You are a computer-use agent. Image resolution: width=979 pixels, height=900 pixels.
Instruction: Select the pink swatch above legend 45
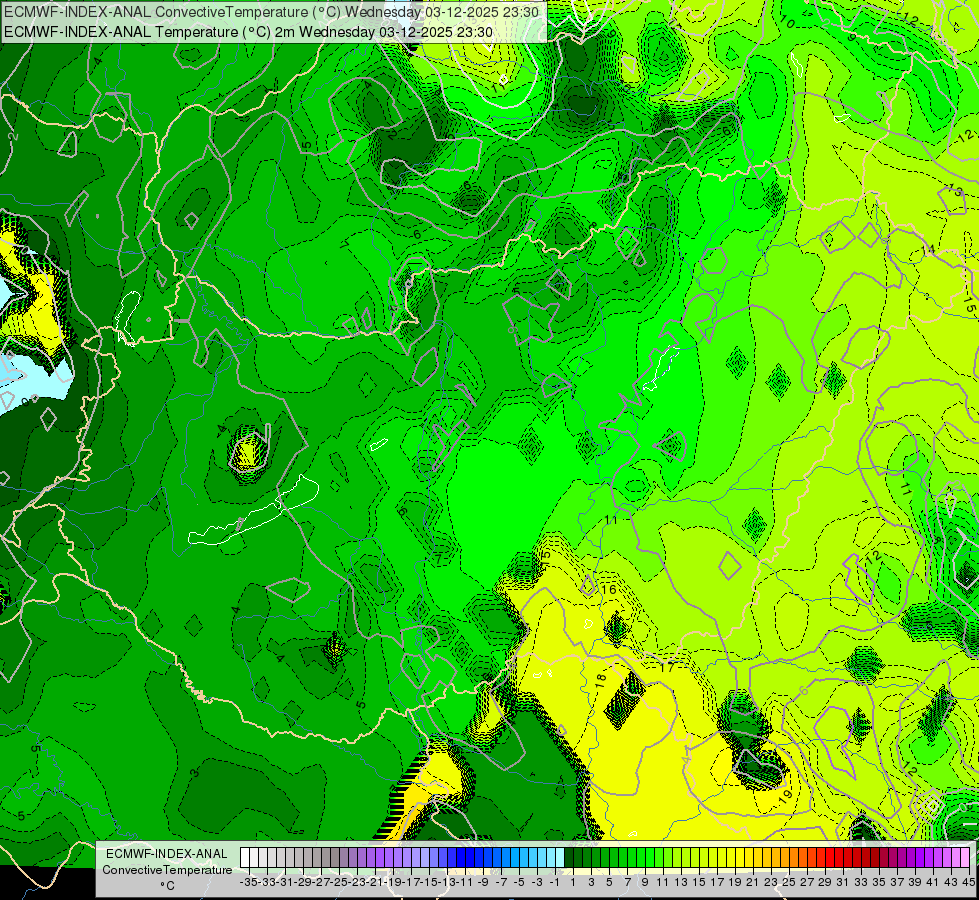(x=965, y=857)
